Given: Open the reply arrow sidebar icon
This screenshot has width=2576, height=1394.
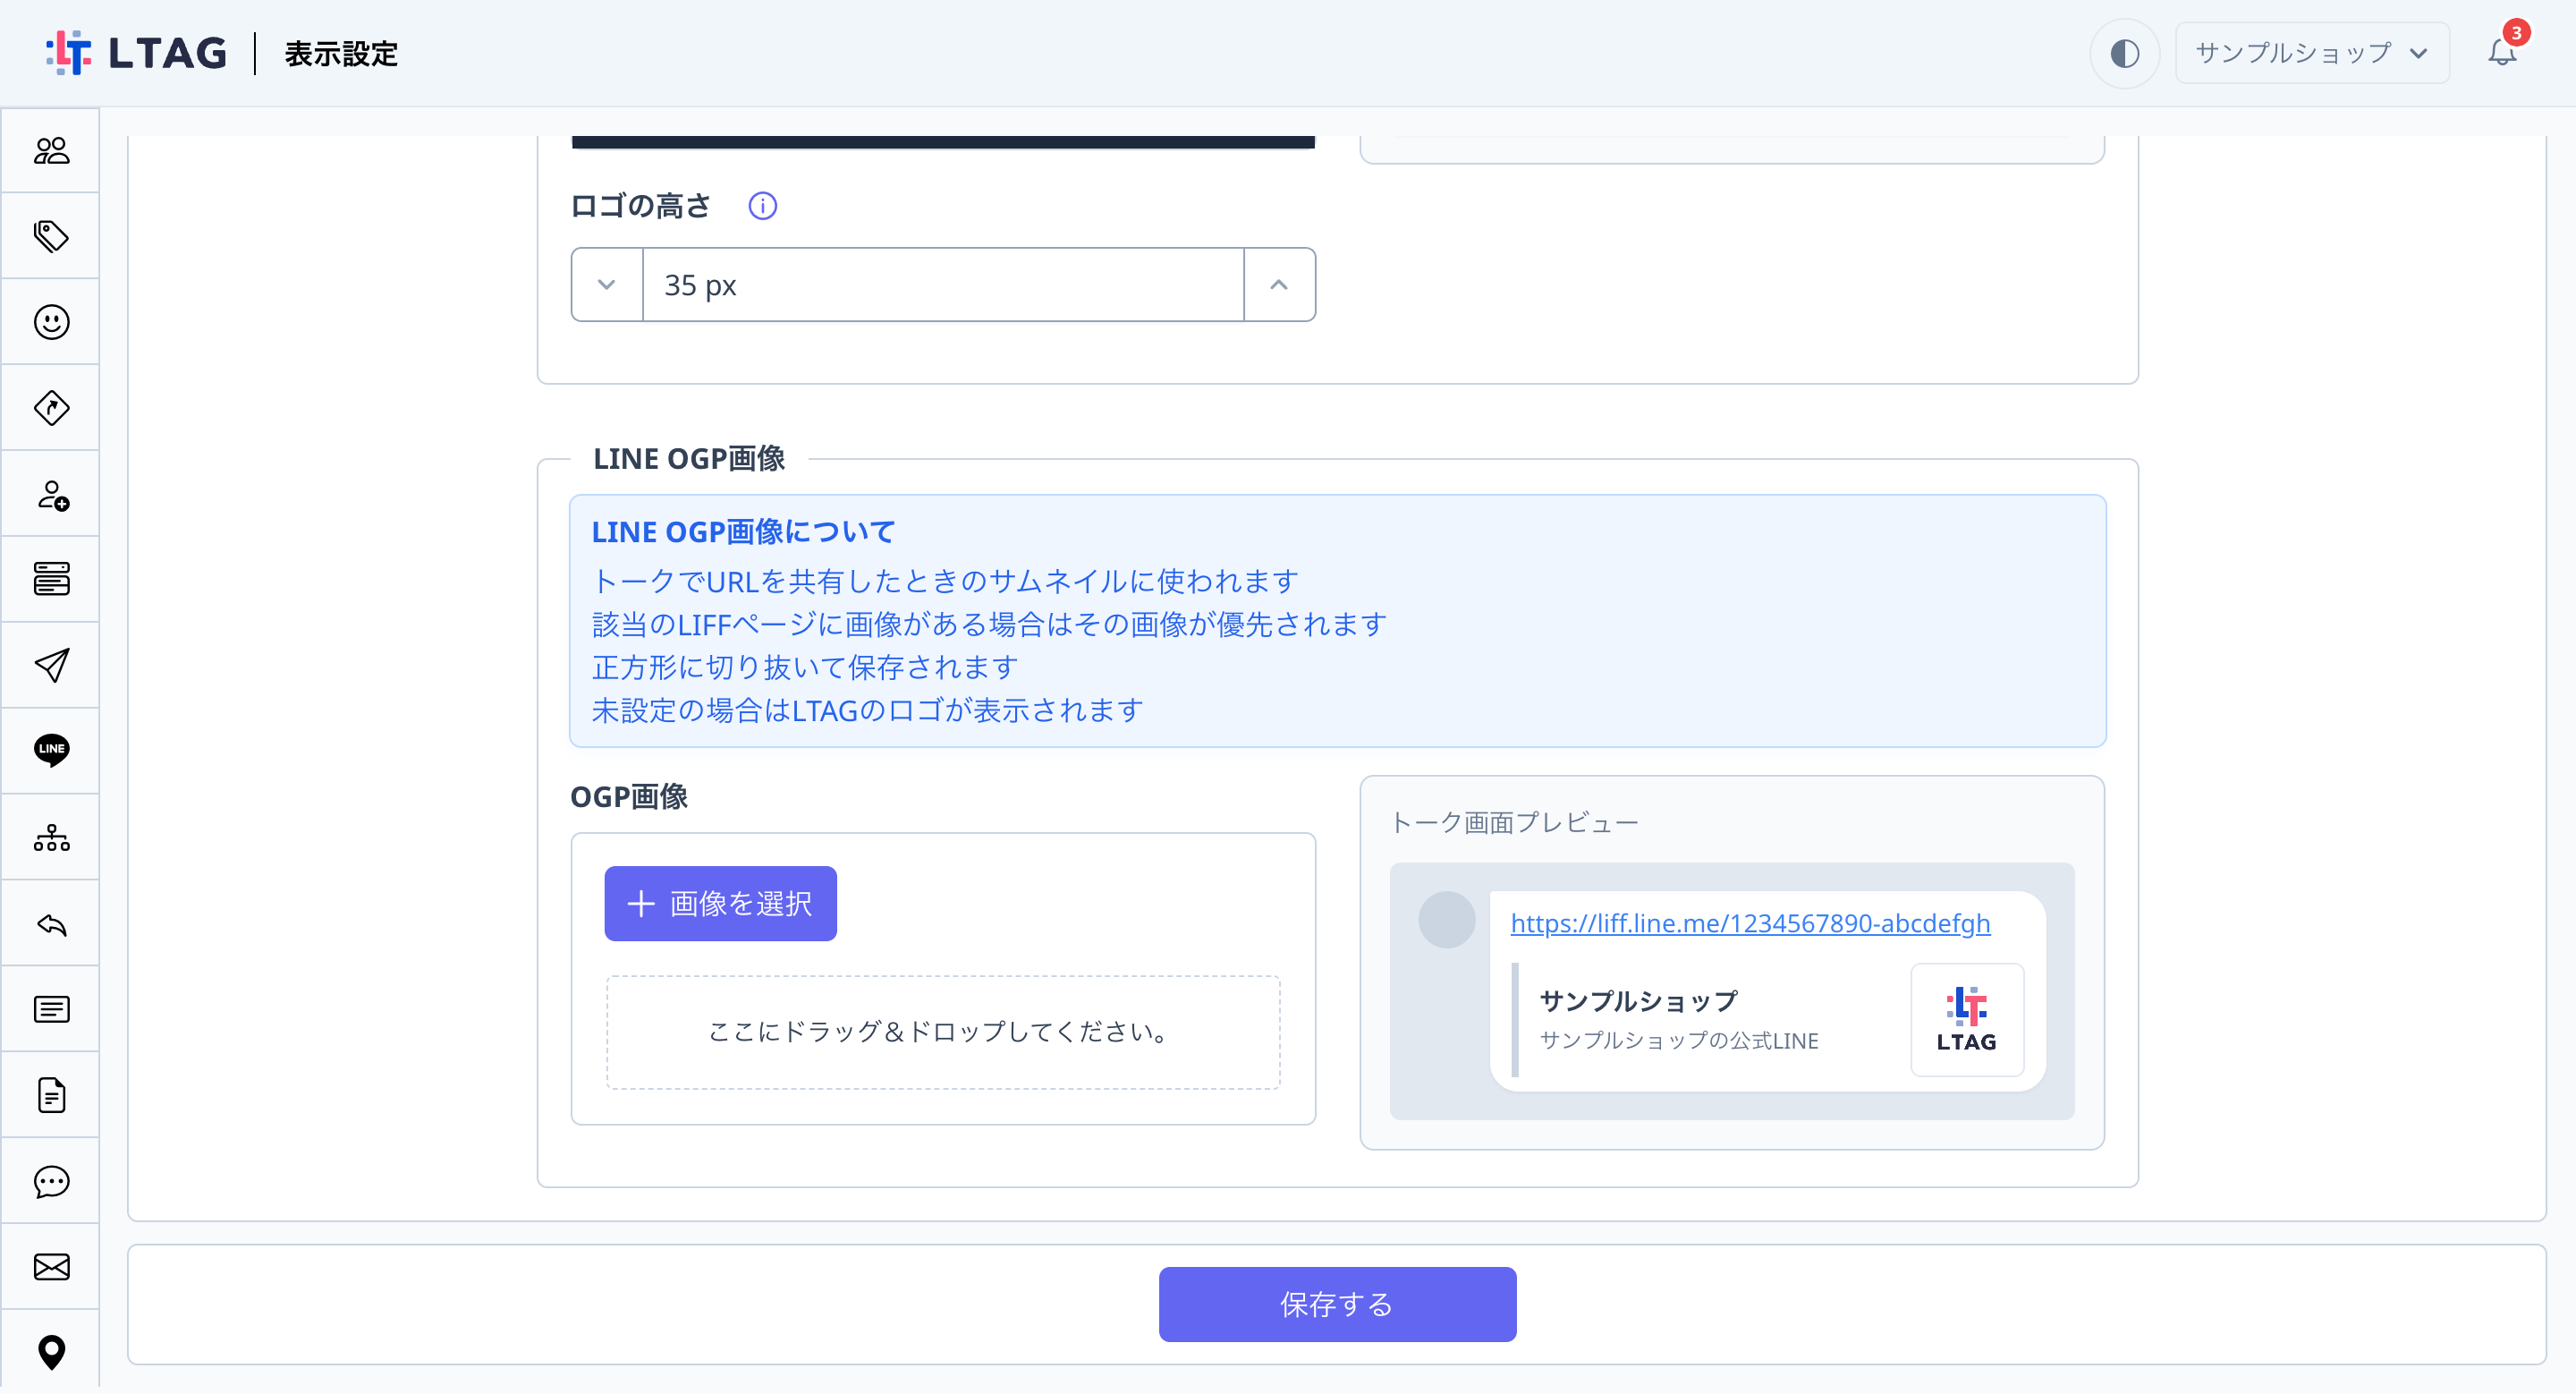Looking at the screenshot, I should tap(51, 924).
